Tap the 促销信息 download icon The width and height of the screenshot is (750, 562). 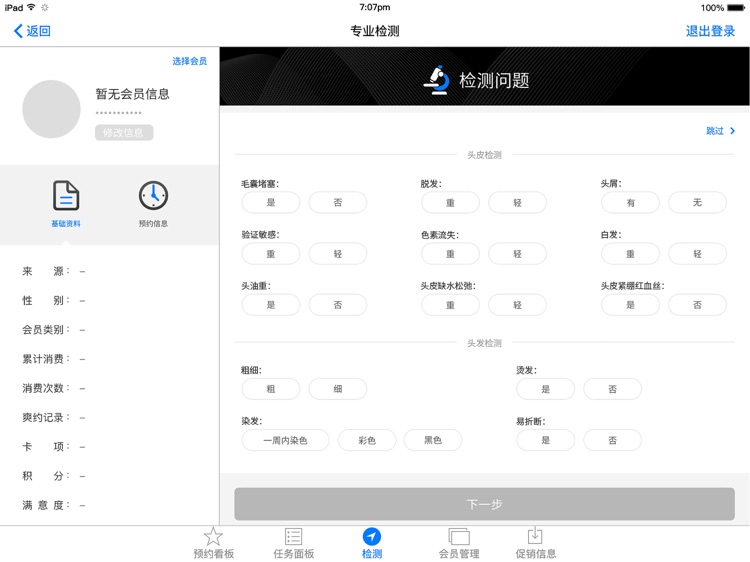click(x=535, y=536)
